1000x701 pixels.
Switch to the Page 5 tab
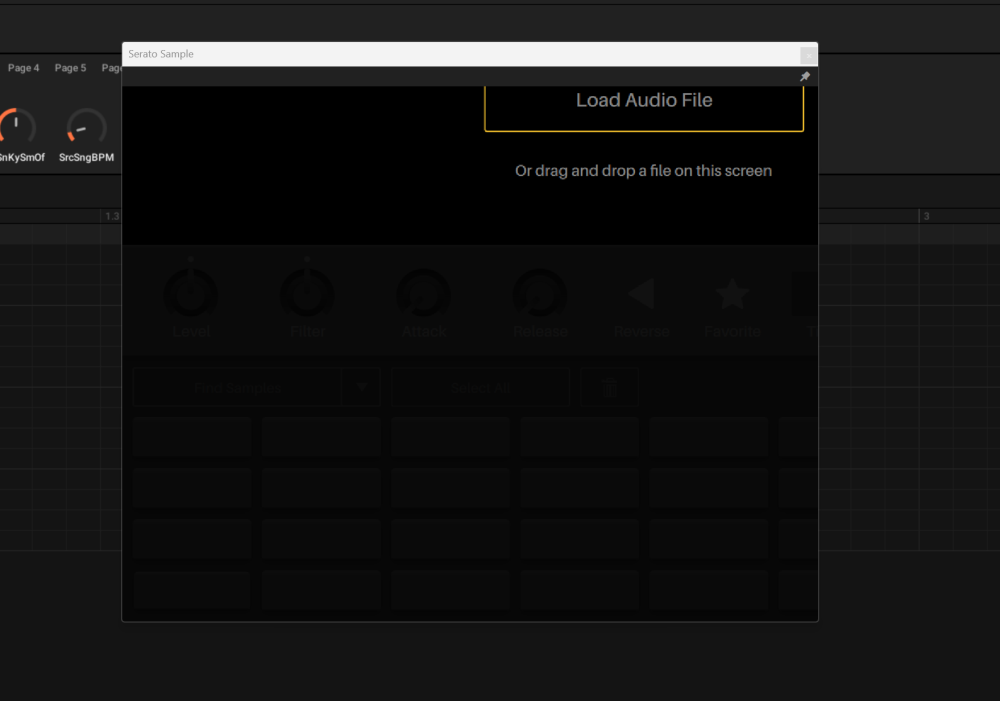[70, 68]
